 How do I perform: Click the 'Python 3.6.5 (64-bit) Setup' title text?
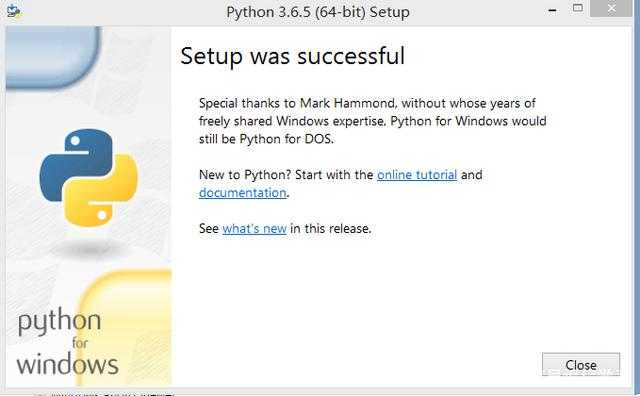318,12
